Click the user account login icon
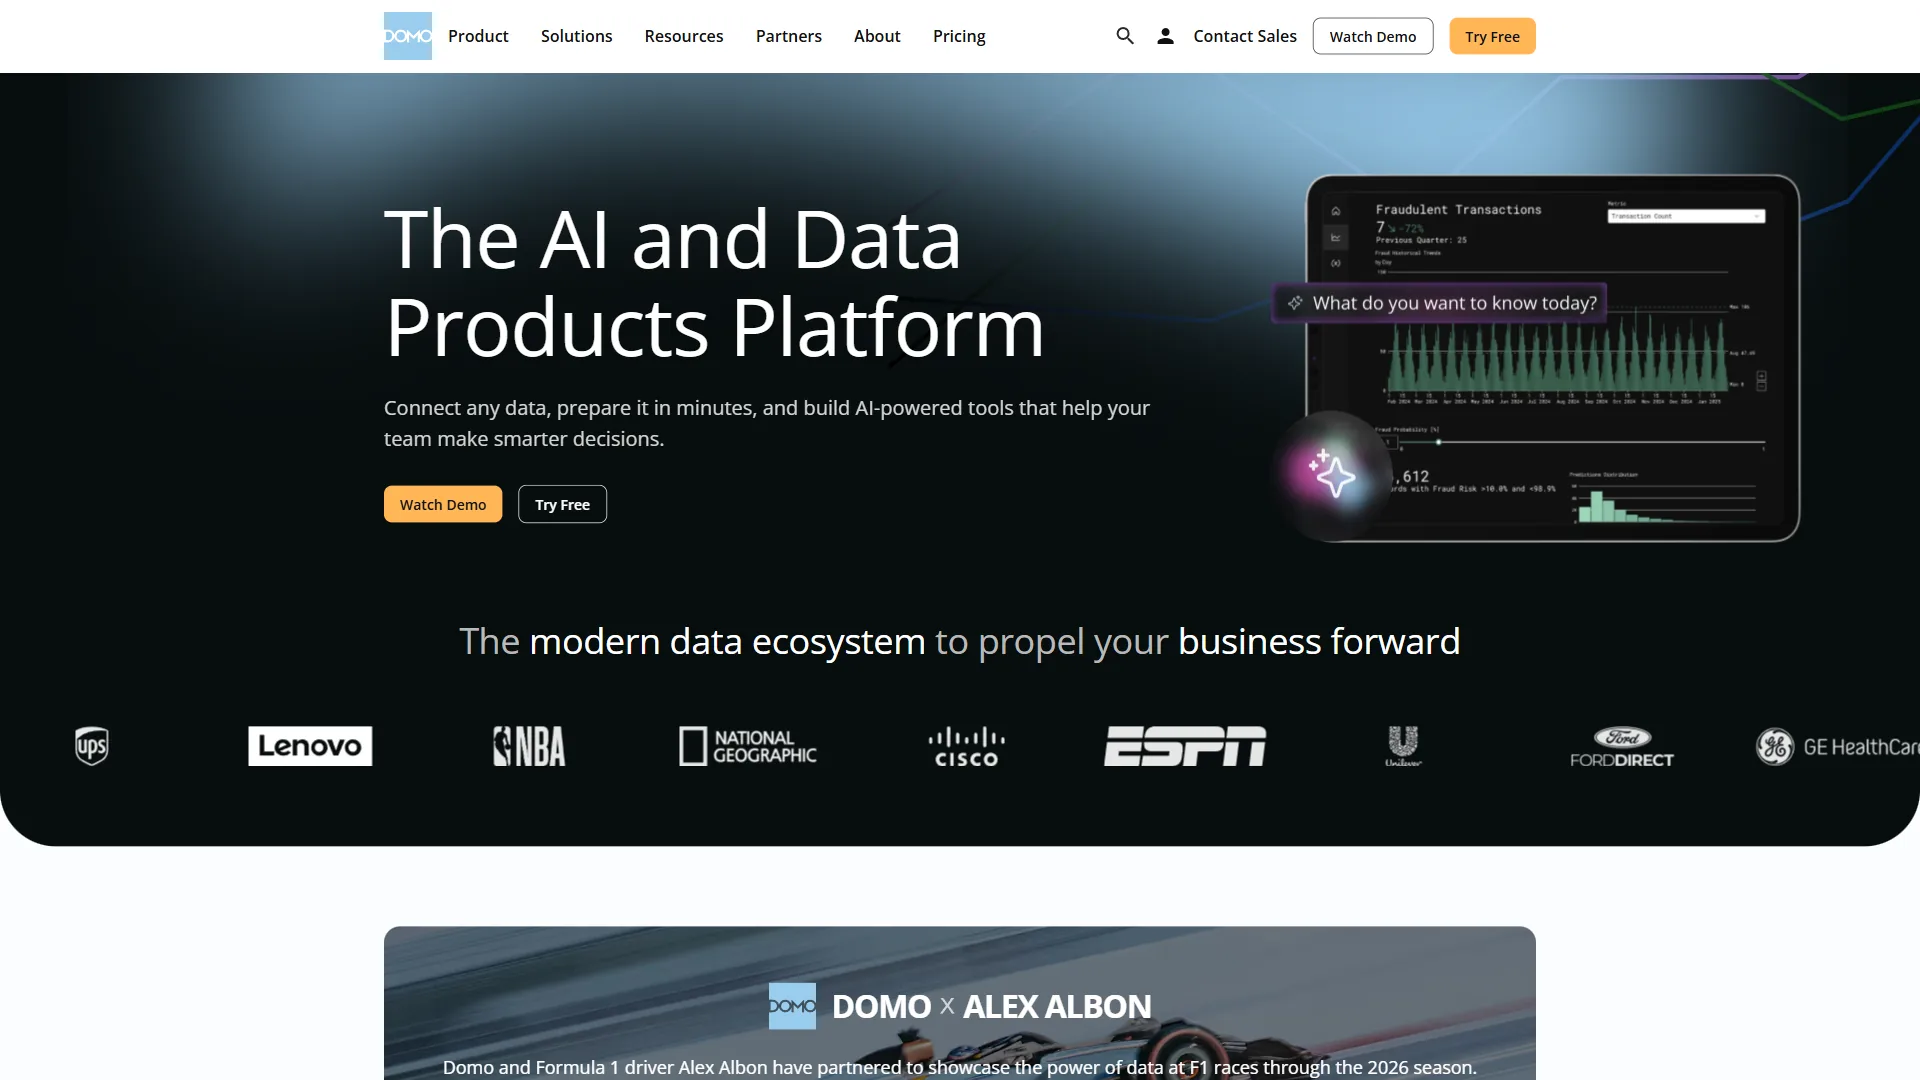The height and width of the screenshot is (1080, 1920). coord(1165,36)
